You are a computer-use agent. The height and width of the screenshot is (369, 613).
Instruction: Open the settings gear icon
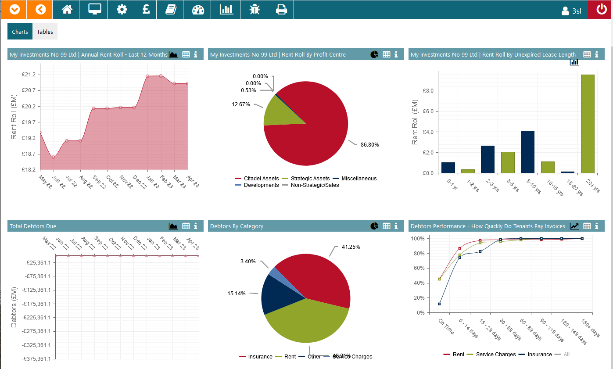[x=122, y=9]
